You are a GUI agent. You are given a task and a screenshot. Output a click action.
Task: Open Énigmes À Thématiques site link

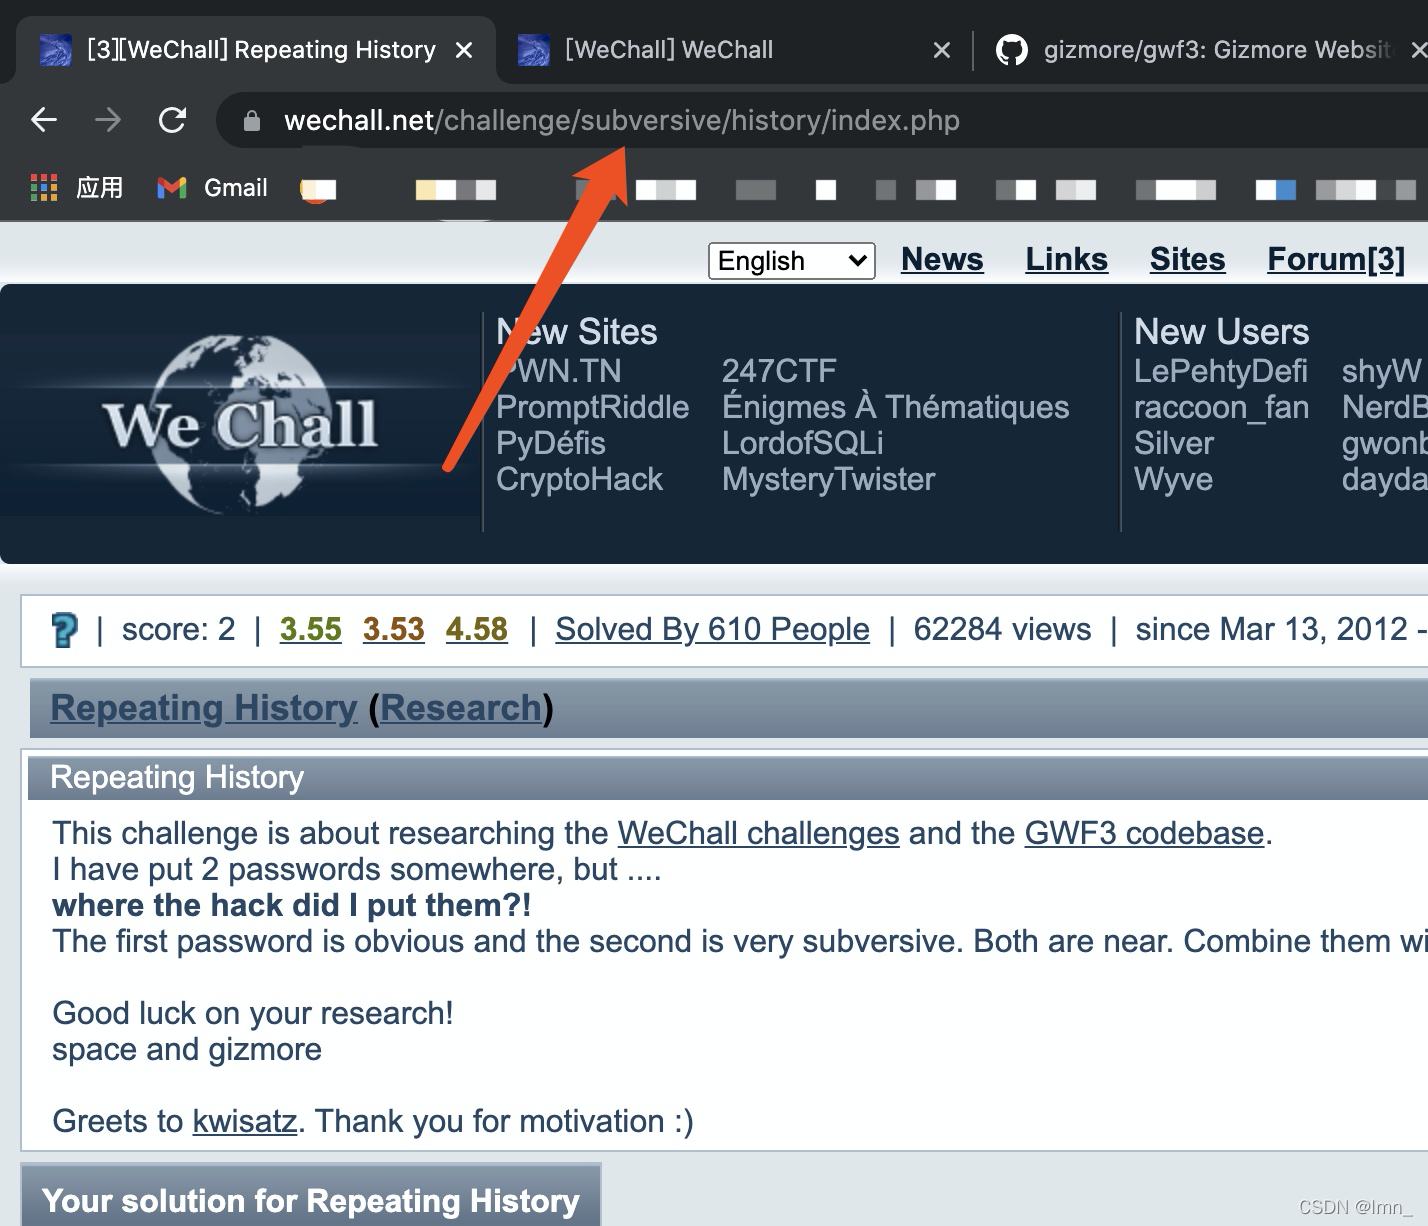pos(895,407)
